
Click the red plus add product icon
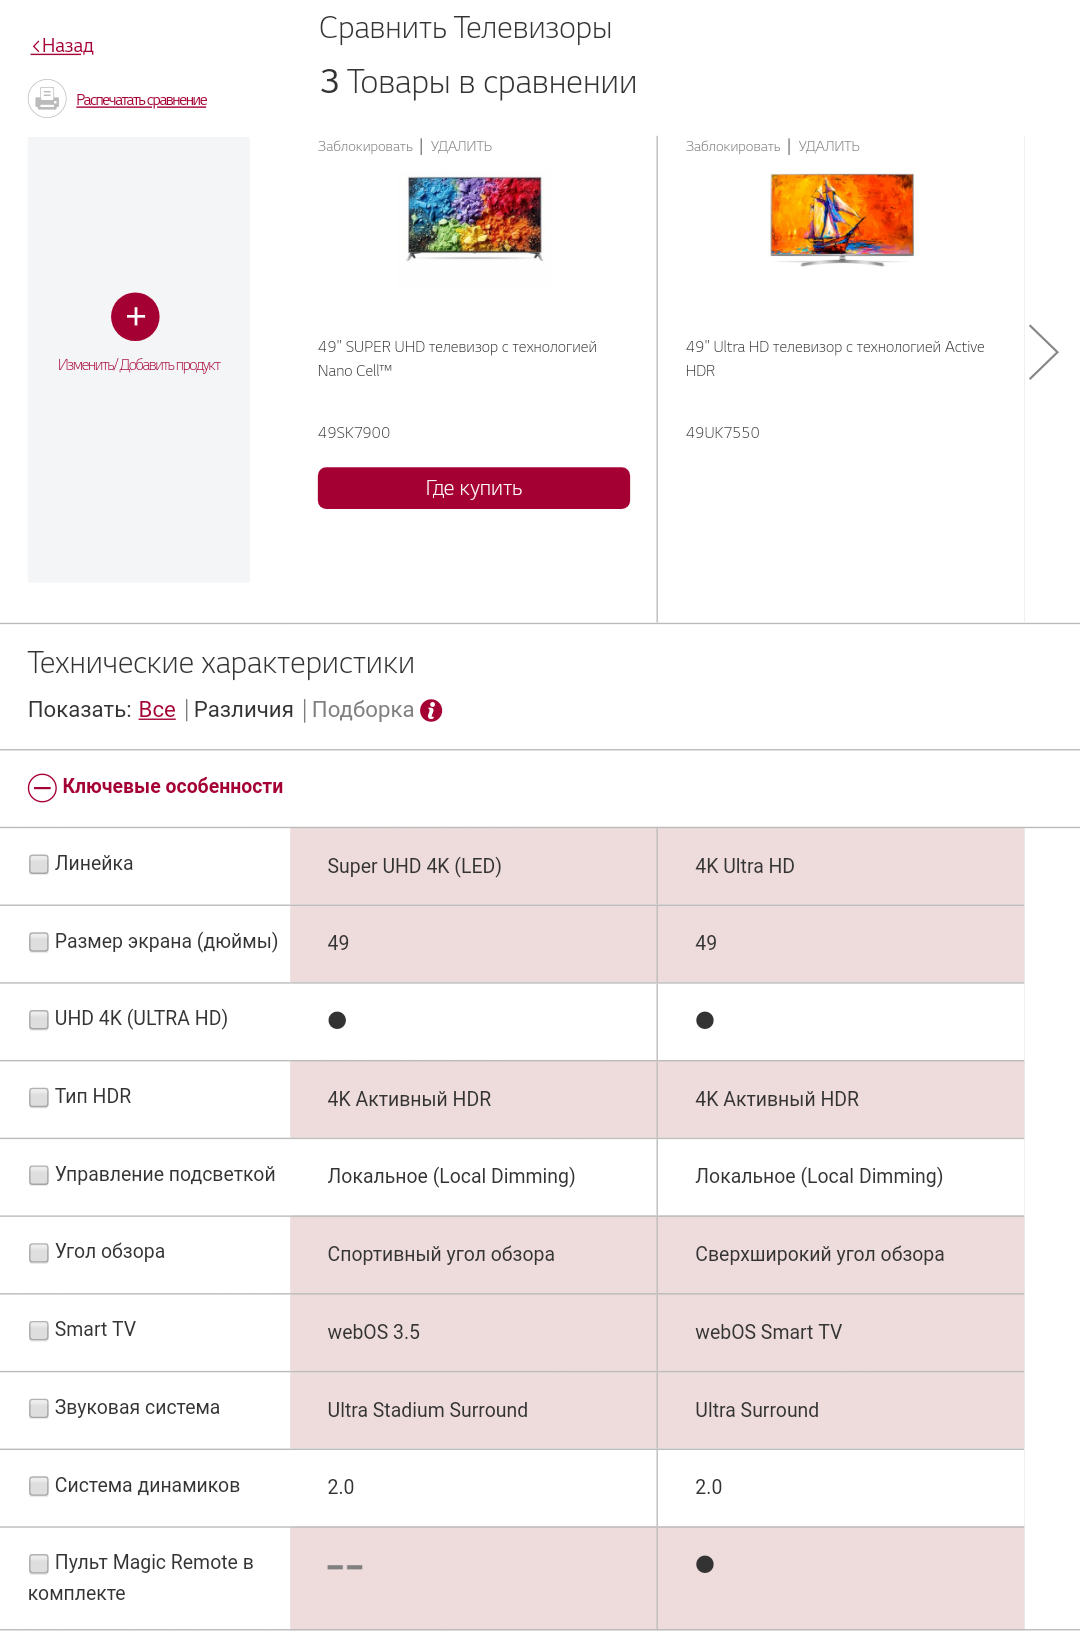(x=136, y=317)
